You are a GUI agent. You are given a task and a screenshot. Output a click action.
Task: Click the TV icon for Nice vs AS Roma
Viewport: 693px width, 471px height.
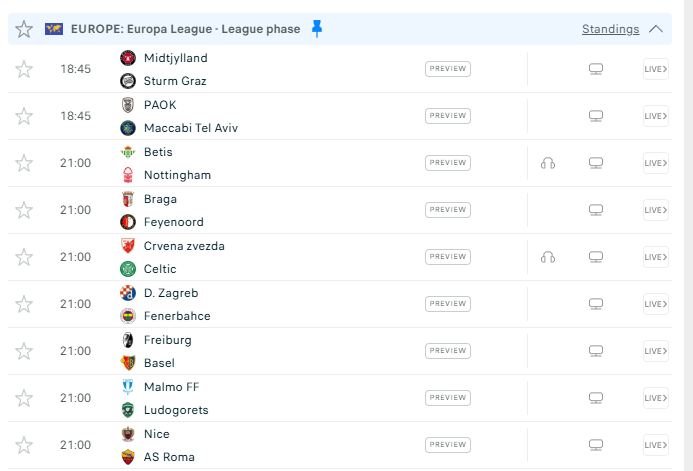tap(596, 445)
